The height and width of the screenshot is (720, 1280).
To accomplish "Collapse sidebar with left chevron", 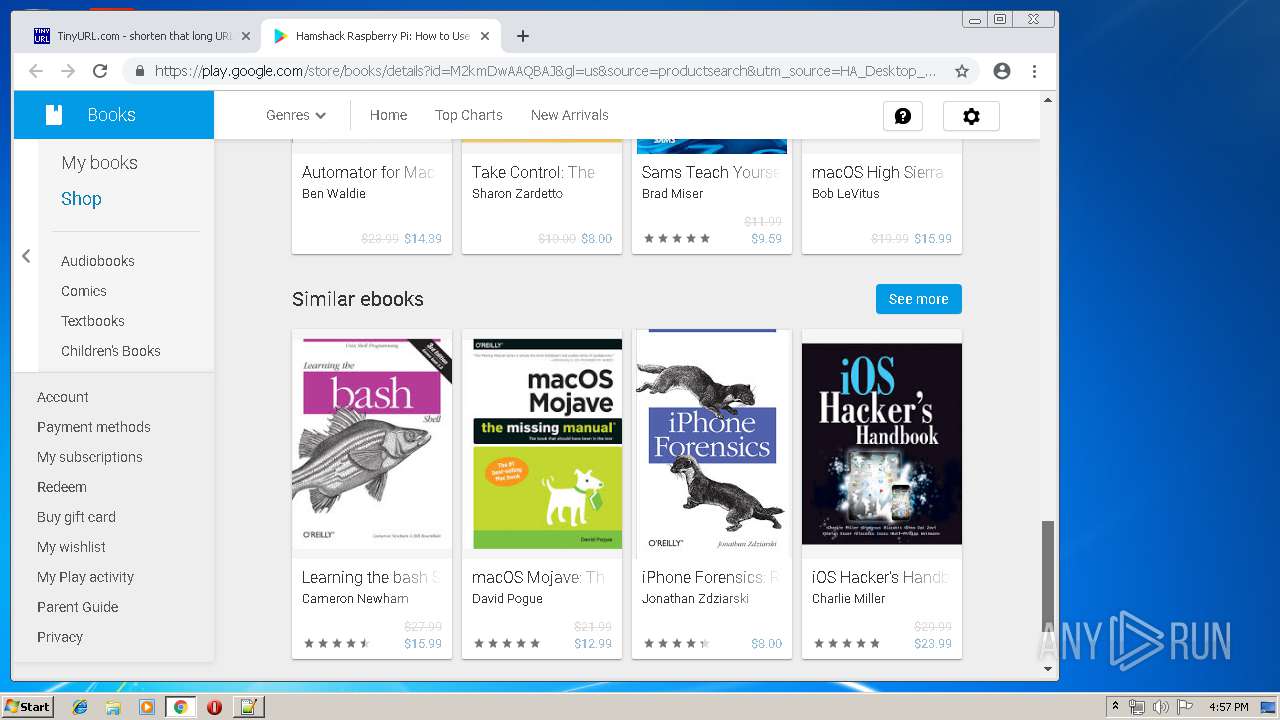I will click(x=27, y=256).
